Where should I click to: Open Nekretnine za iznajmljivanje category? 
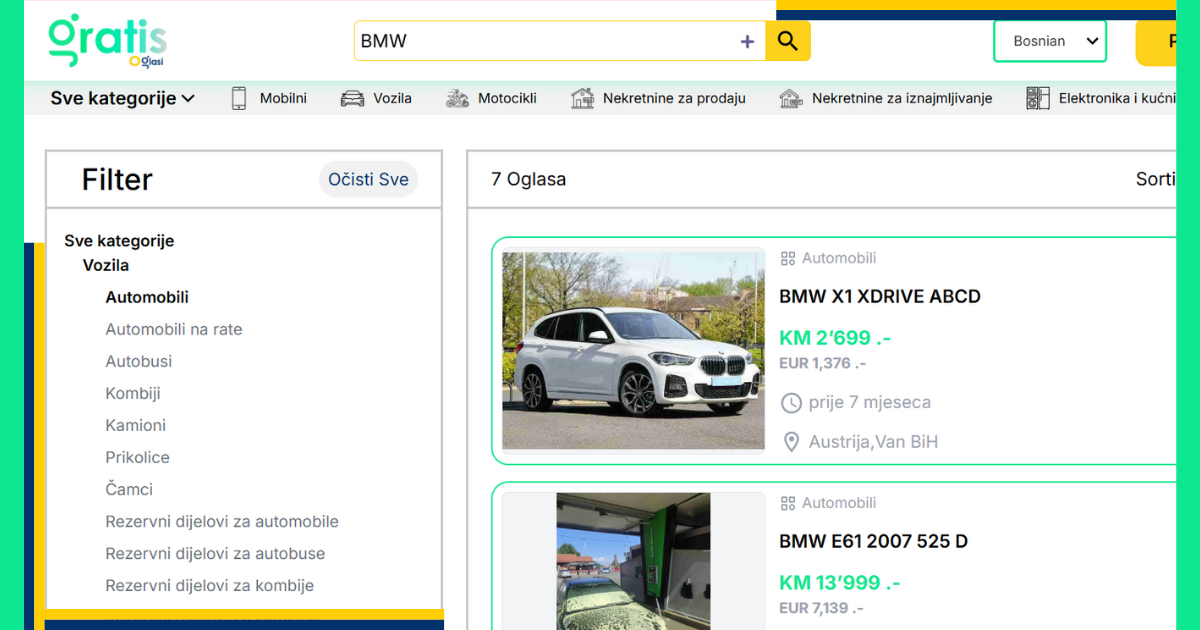pyautogui.click(x=902, y=98)
